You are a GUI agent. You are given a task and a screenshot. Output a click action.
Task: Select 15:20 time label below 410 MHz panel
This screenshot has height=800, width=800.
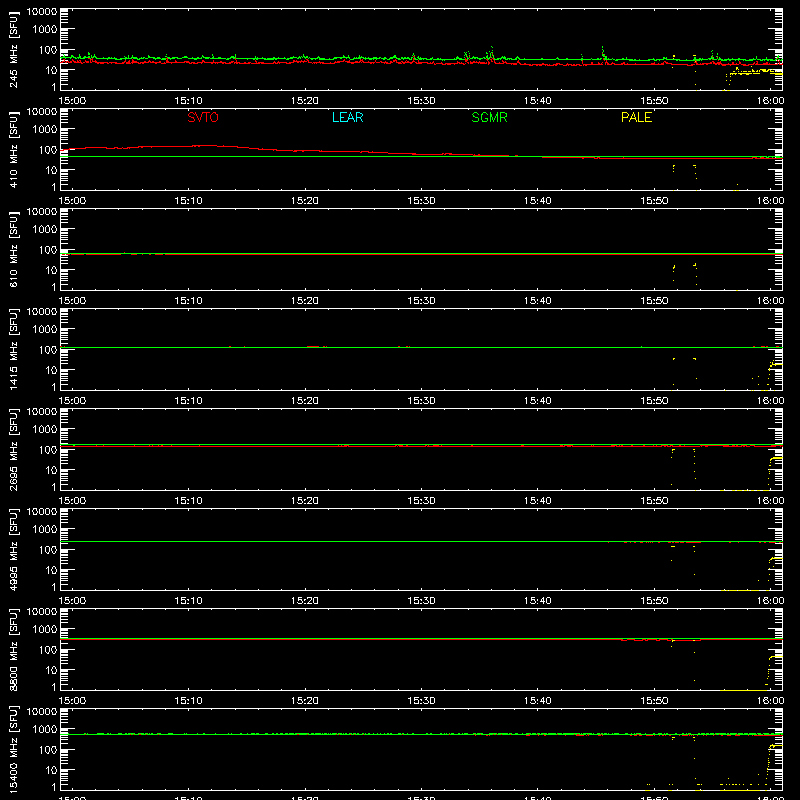pyautogui.click(x=305, y=201)
